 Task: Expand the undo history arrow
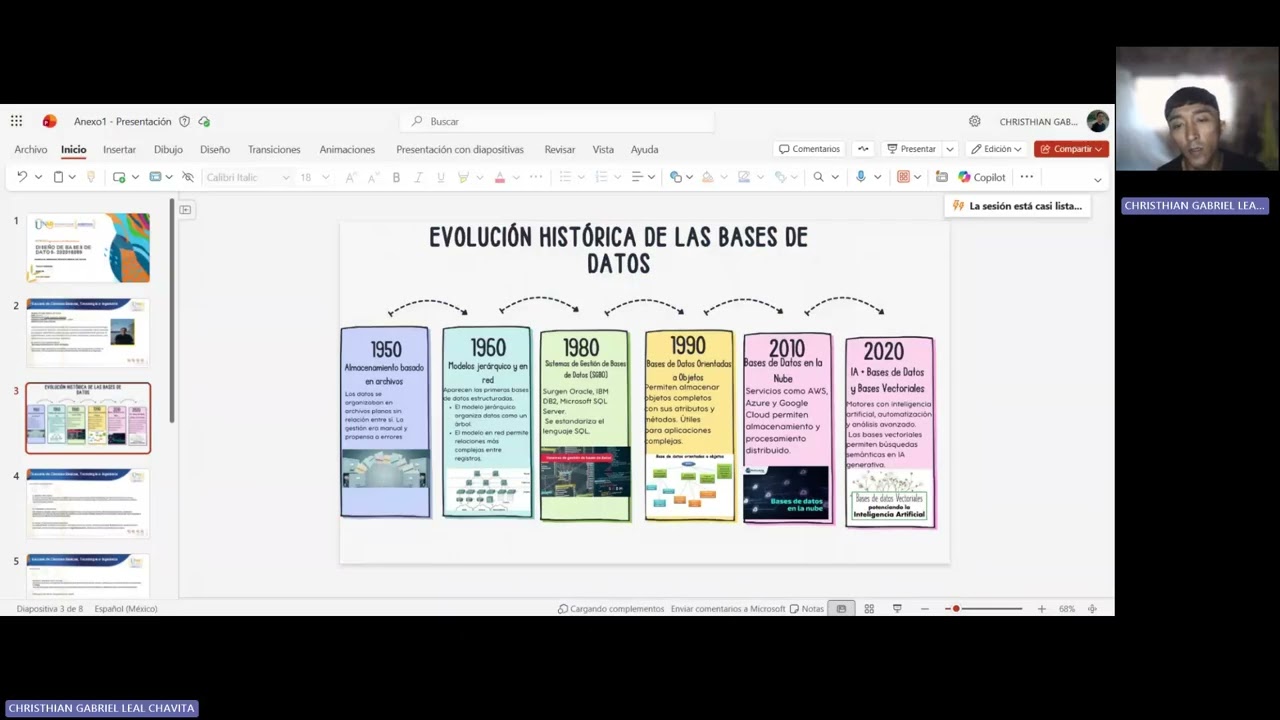(38, 177)
